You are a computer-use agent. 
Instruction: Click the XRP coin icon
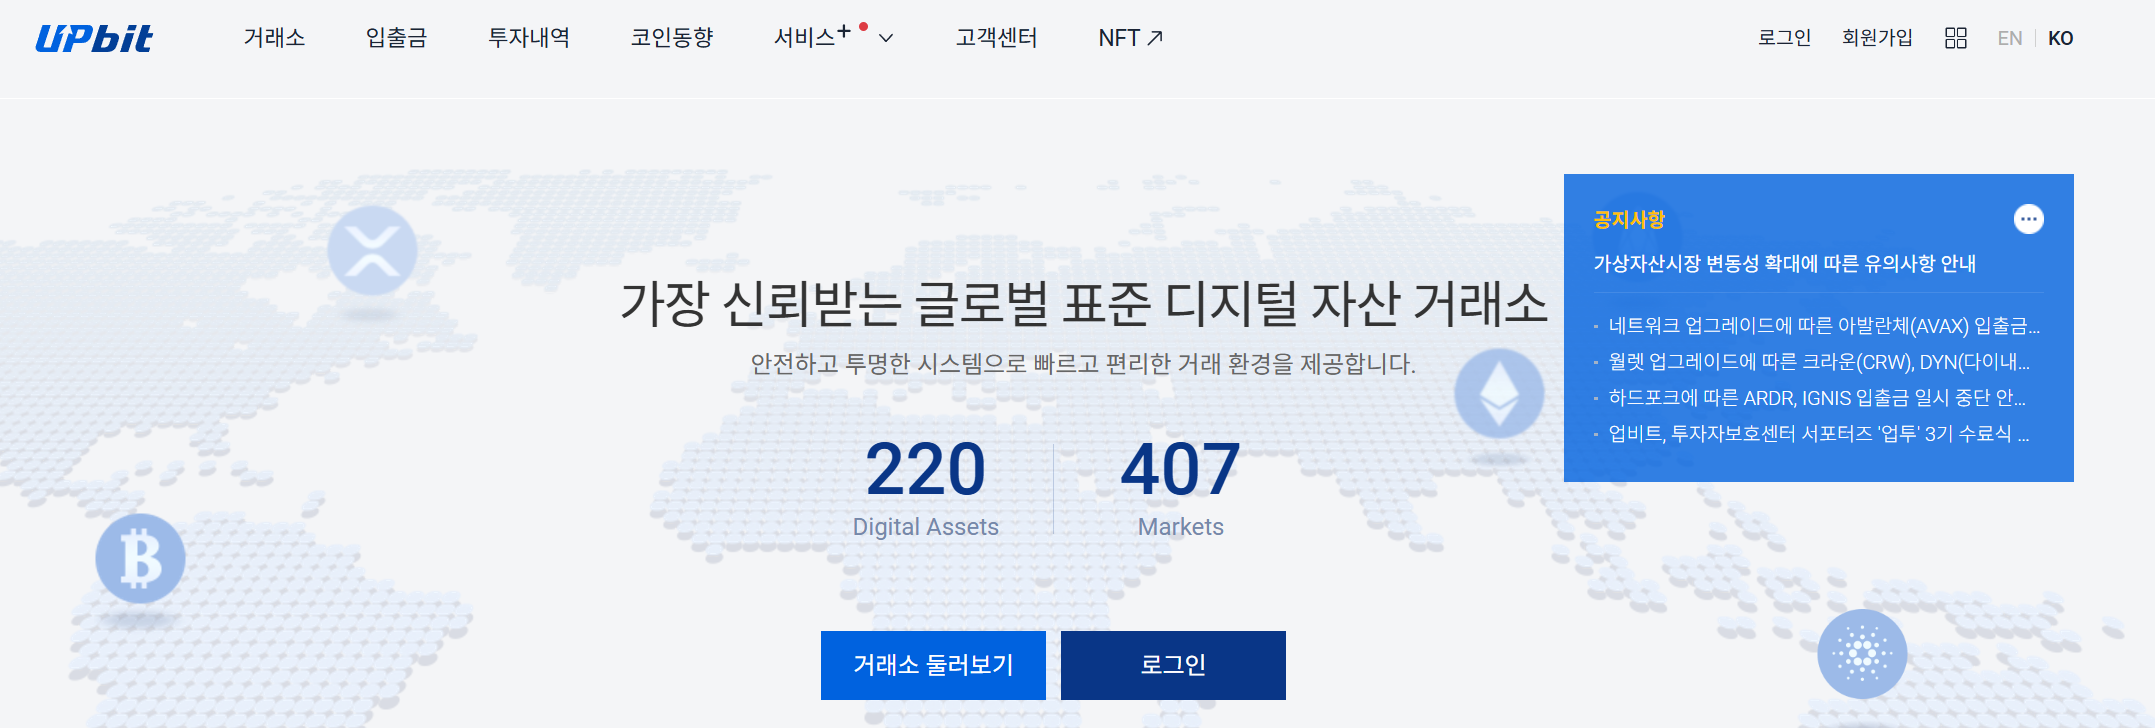coord(372,250)
